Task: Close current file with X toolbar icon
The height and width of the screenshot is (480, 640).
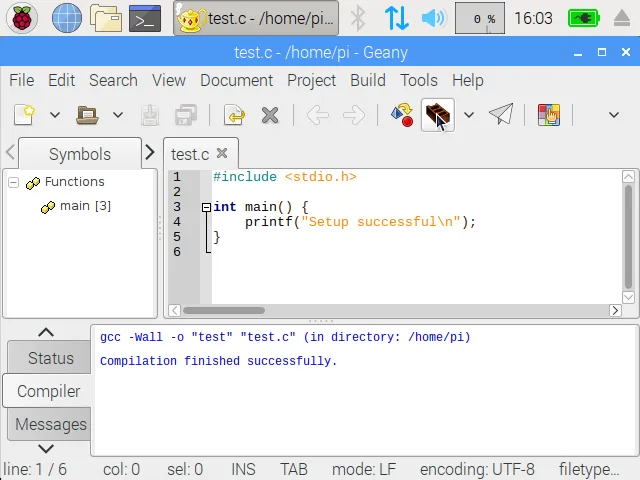Action: [x=270, y=115]
